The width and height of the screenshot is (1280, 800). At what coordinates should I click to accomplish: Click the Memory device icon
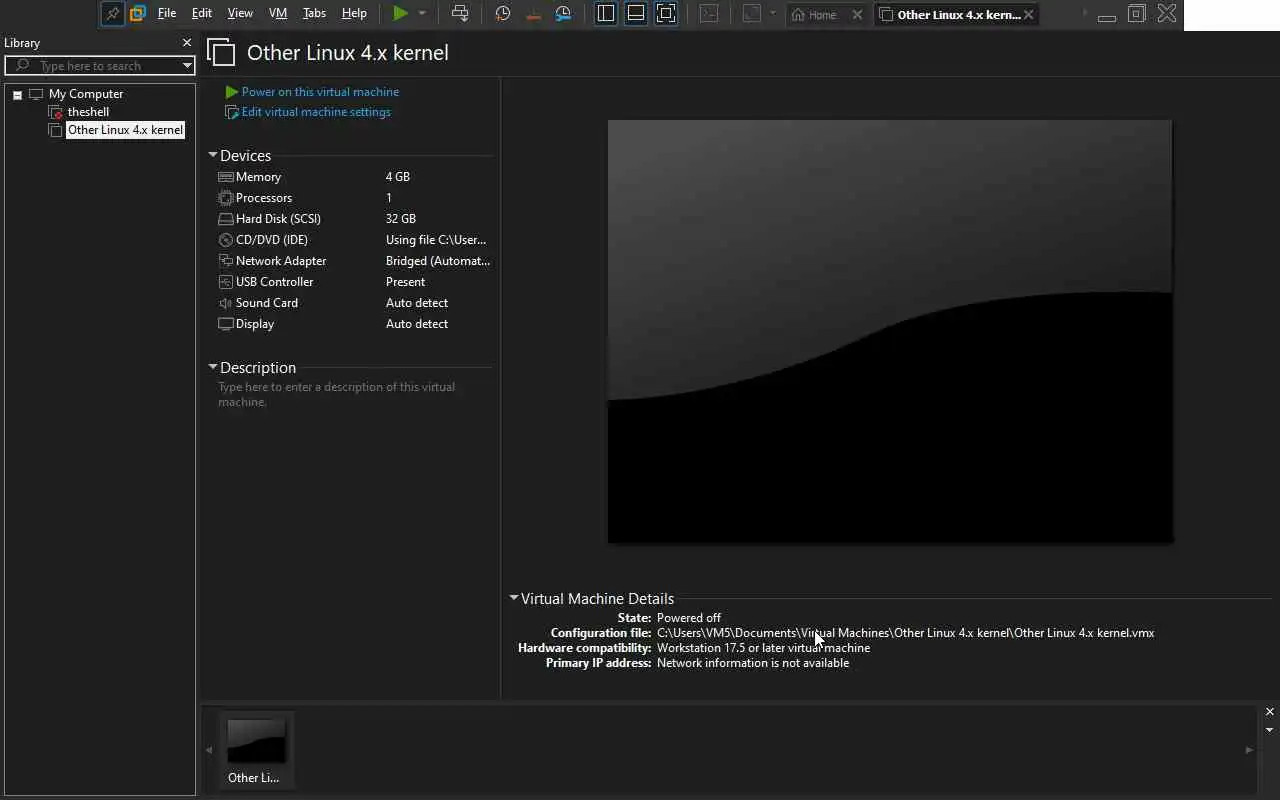[226, 177]
